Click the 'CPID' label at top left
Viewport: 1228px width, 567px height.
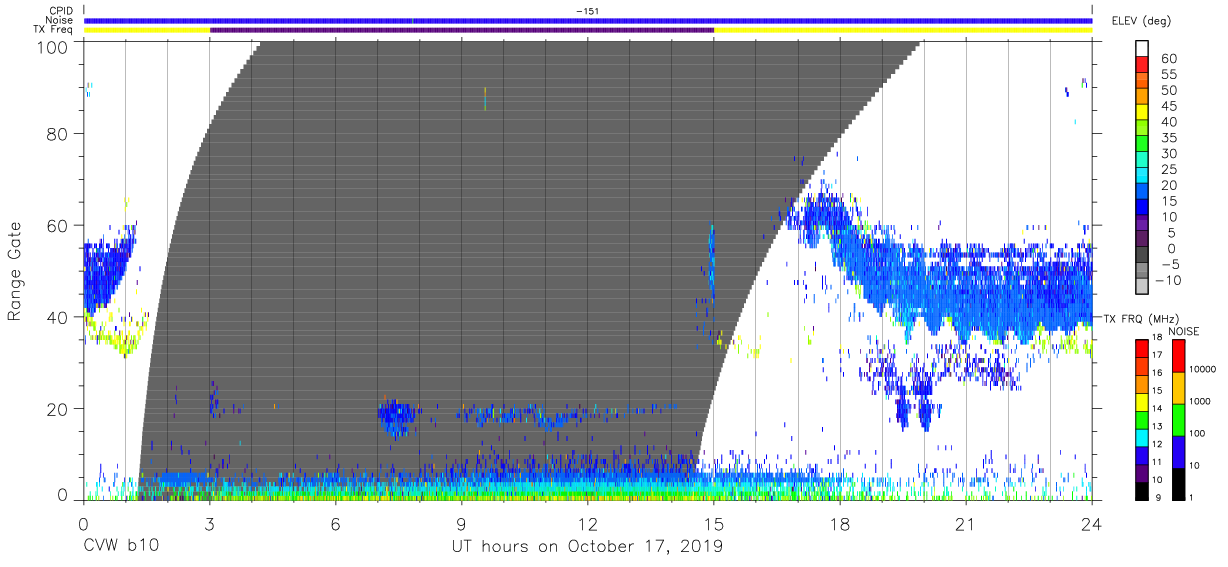point(60,11)
